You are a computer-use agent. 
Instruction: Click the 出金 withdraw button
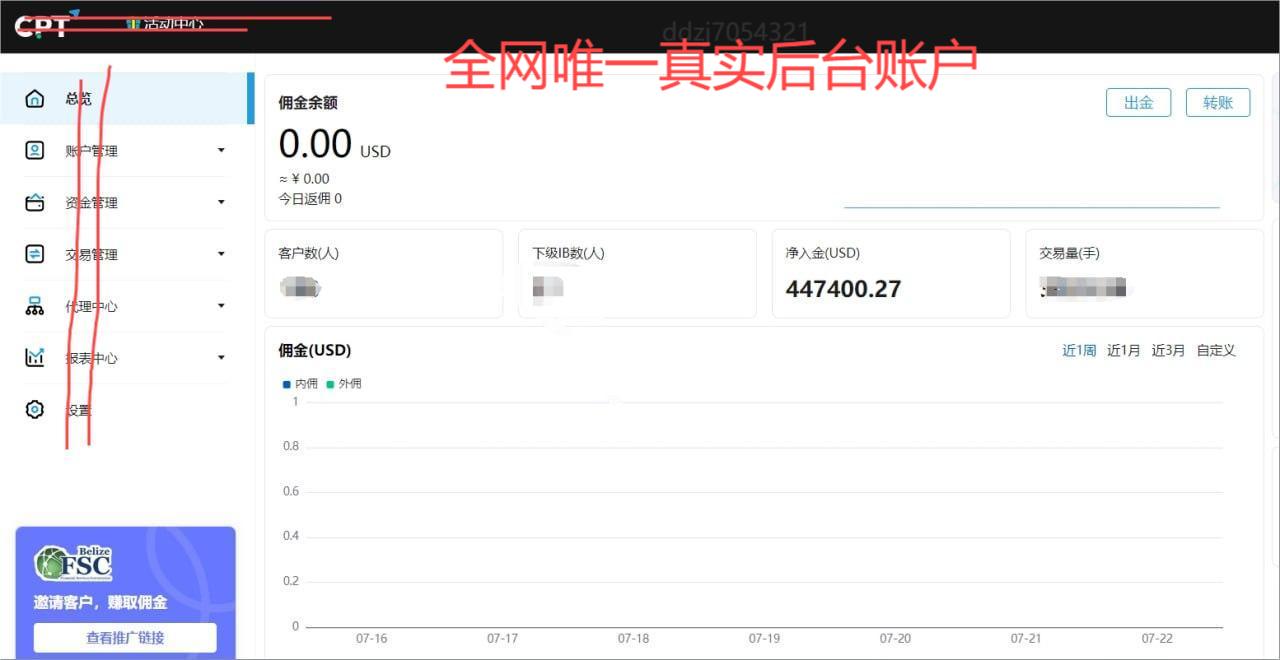1138,102
